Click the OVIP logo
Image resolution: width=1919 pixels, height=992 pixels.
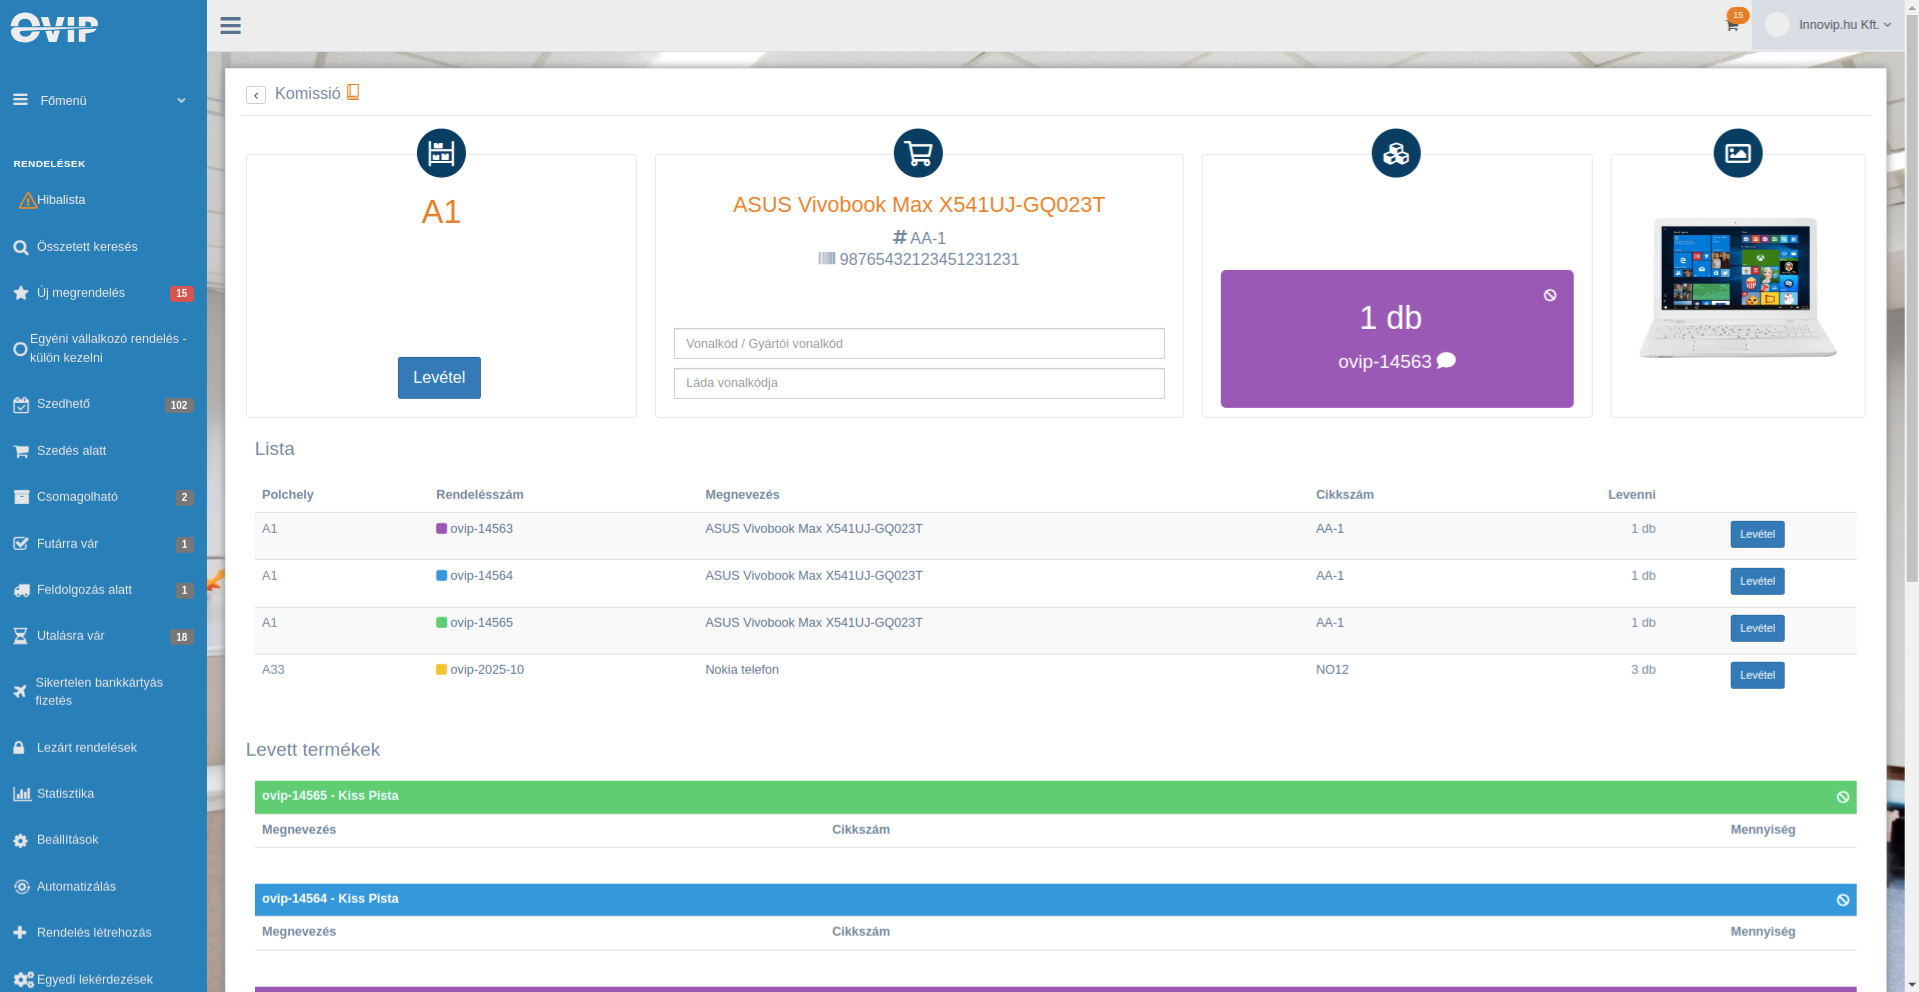click(x=54, y=28)
